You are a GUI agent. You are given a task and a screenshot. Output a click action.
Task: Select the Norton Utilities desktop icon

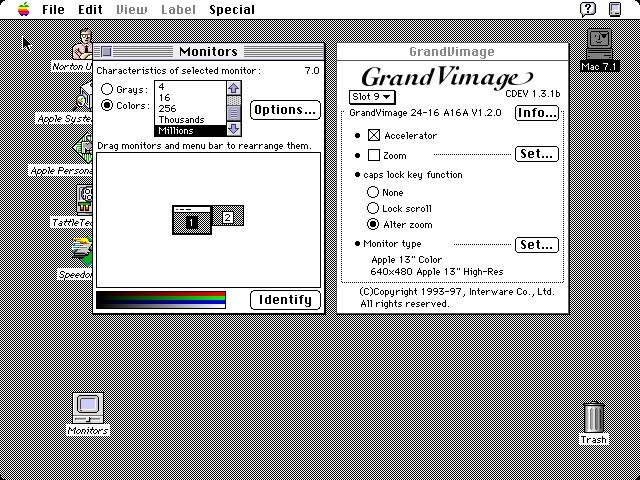coord(83,44)
